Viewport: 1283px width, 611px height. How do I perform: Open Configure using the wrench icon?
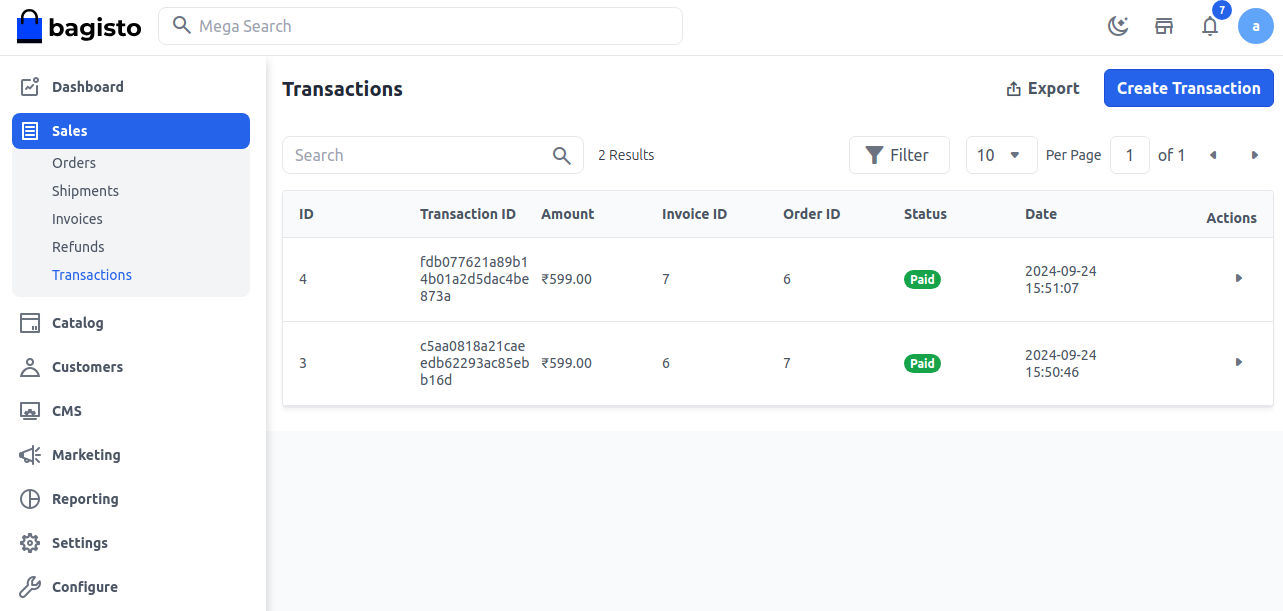(x=29, y=586)
